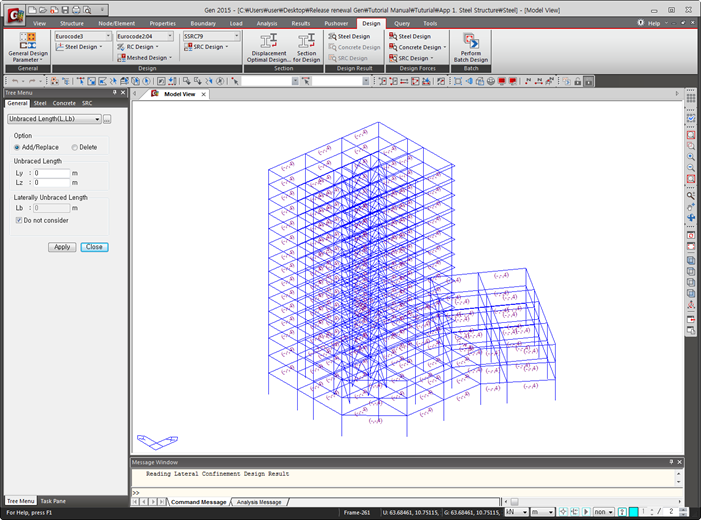The image size is (701, 520).
Task: Select the Add/Replace radio option
Action: pyautogui.click(x=17, y=147)
